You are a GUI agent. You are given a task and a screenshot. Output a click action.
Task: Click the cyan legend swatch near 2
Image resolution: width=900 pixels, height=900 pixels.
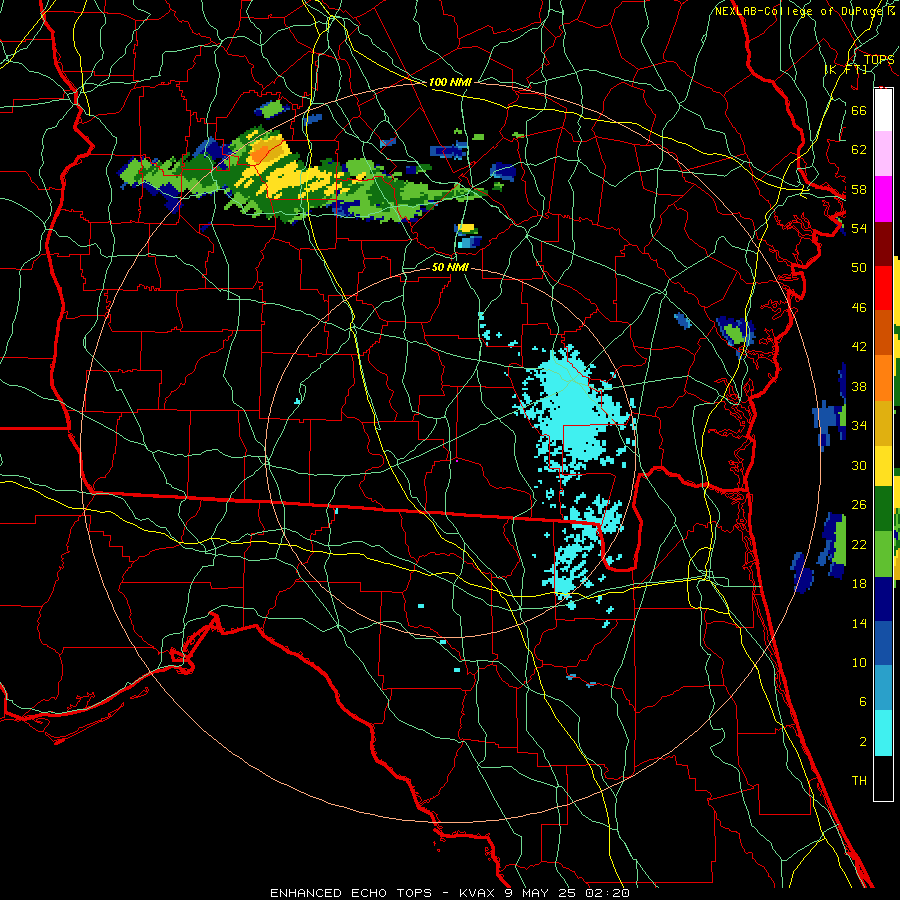coord(883,733)
